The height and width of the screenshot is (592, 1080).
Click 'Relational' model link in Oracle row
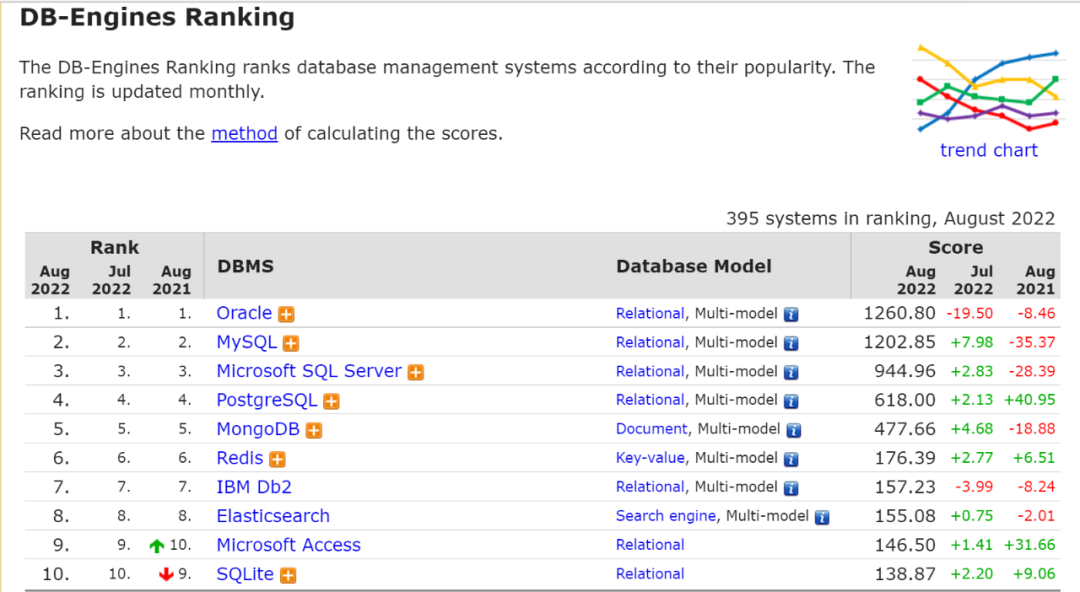point(650,314)
